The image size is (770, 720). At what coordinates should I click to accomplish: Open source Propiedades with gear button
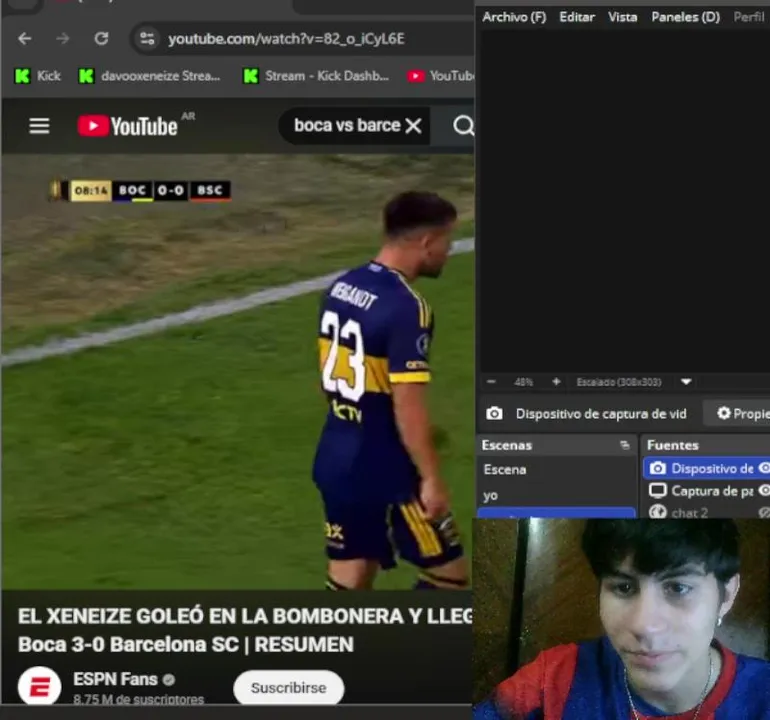click(x=737, y=414)
